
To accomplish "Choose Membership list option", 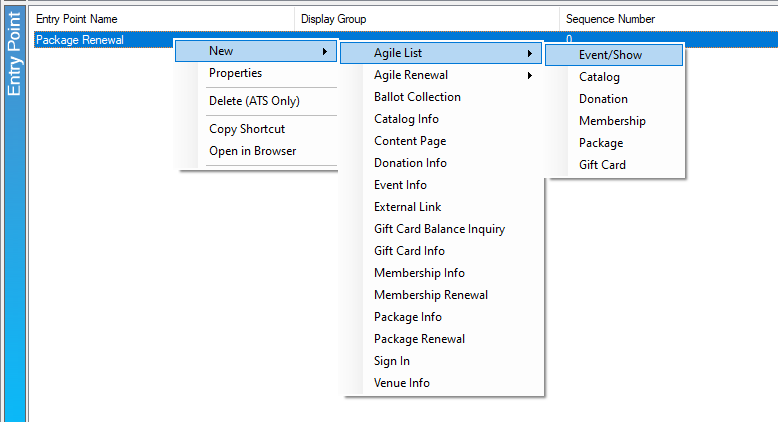I will [614, 121].
